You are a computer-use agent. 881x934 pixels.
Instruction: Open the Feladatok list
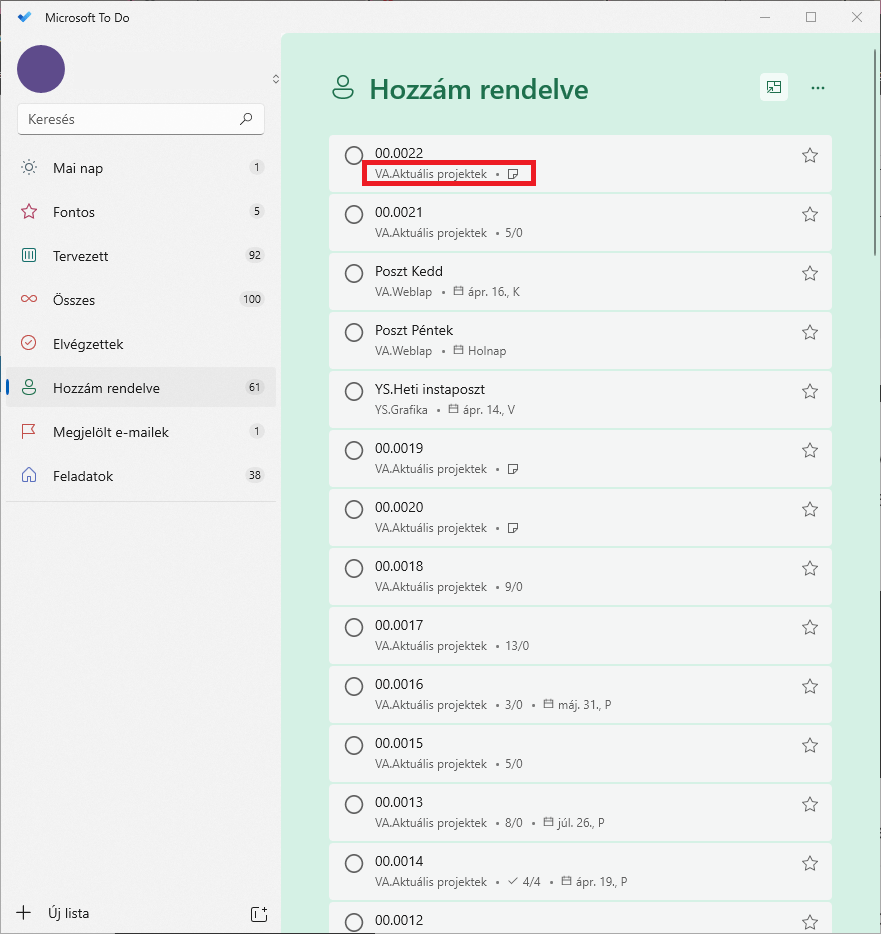click(83, 476)
